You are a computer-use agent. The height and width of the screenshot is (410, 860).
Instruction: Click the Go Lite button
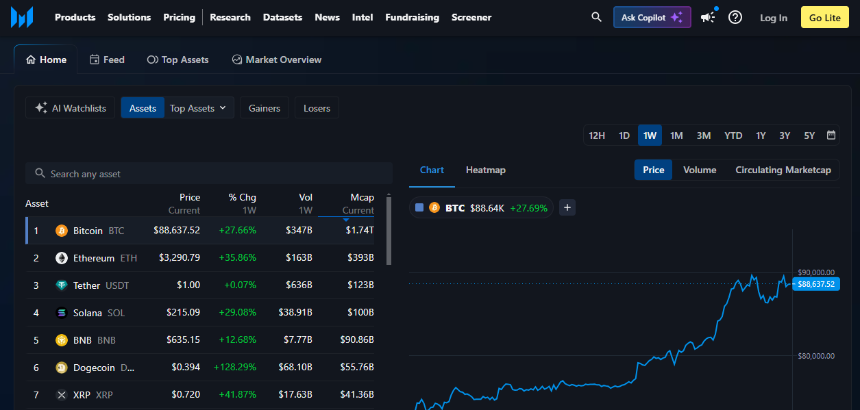pos(825,18)
